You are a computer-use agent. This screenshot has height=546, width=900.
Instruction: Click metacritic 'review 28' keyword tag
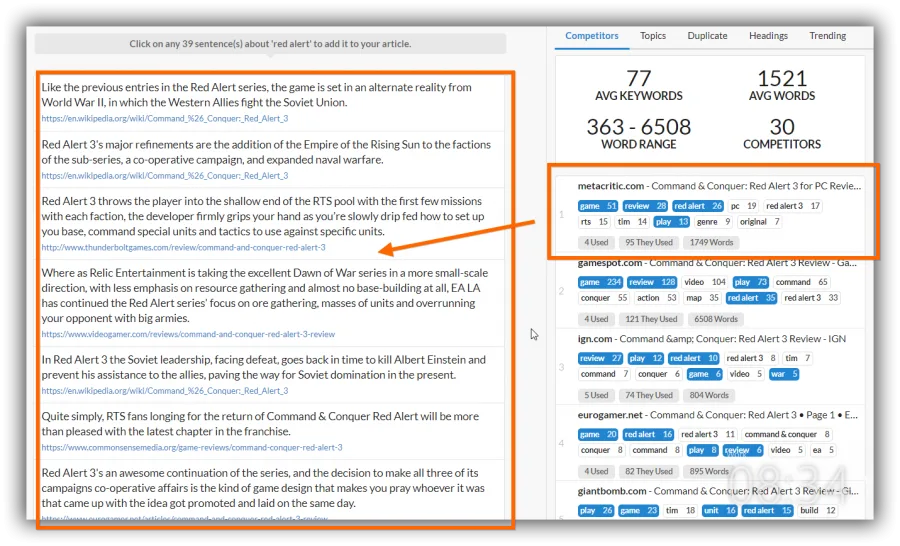[x=645, y=206]
